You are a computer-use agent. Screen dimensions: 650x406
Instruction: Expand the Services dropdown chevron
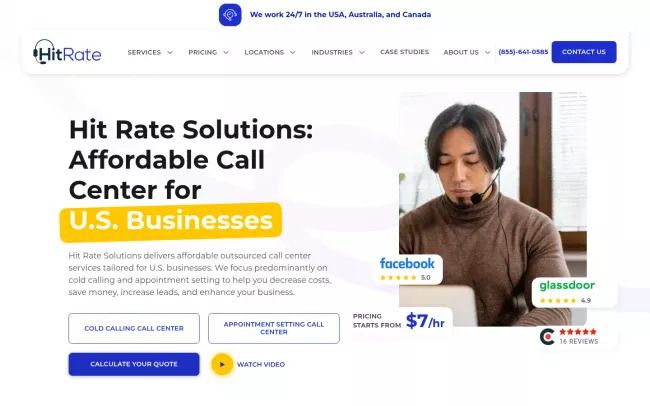click(170, 52)
